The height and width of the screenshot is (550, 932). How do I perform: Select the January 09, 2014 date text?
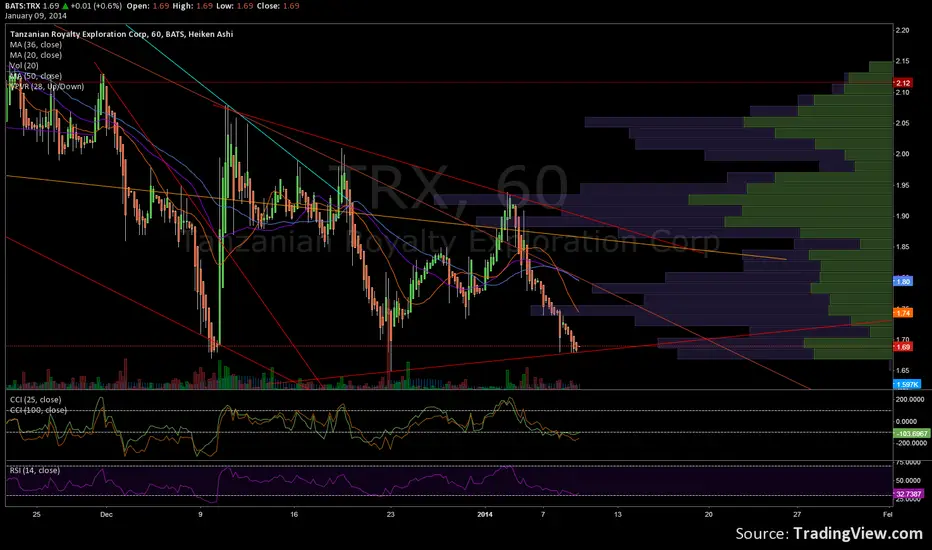[x=35, y=16]
